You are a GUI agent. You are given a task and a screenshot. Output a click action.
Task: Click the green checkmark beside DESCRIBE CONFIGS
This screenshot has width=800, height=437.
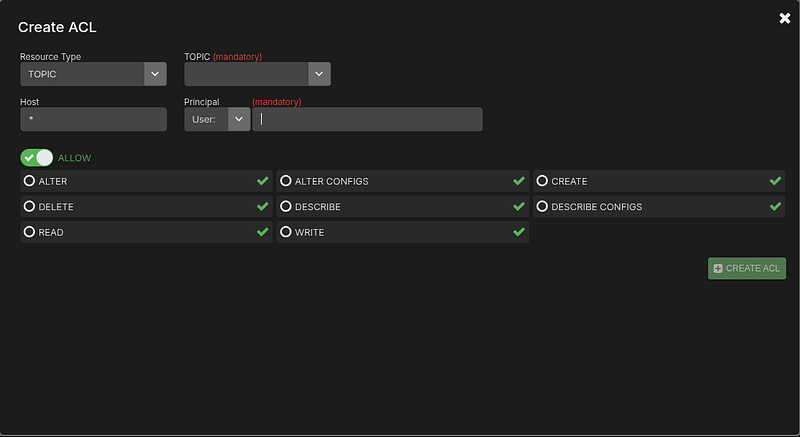[775, 207]
